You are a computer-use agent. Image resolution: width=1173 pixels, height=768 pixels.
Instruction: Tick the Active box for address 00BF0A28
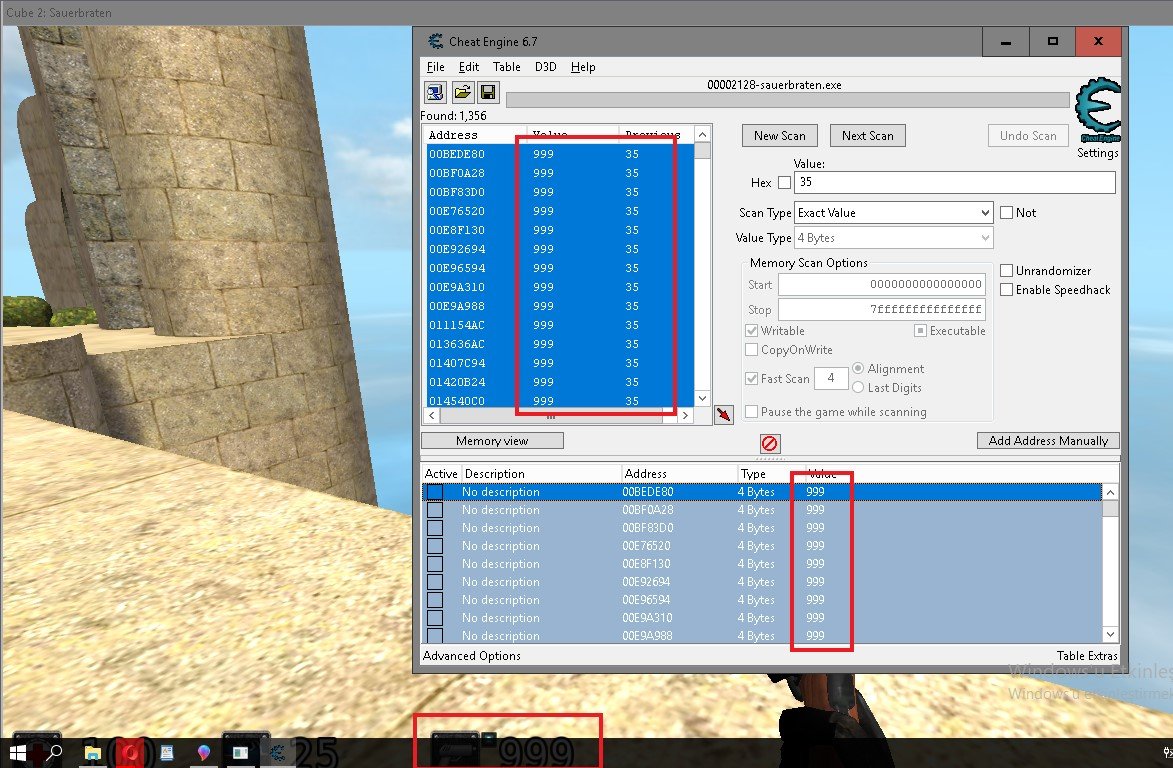click(x=435, y=510)
